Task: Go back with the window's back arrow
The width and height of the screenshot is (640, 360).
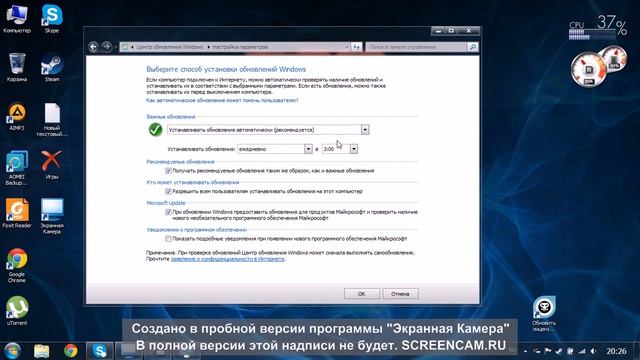Action: [x=93, y=47]
